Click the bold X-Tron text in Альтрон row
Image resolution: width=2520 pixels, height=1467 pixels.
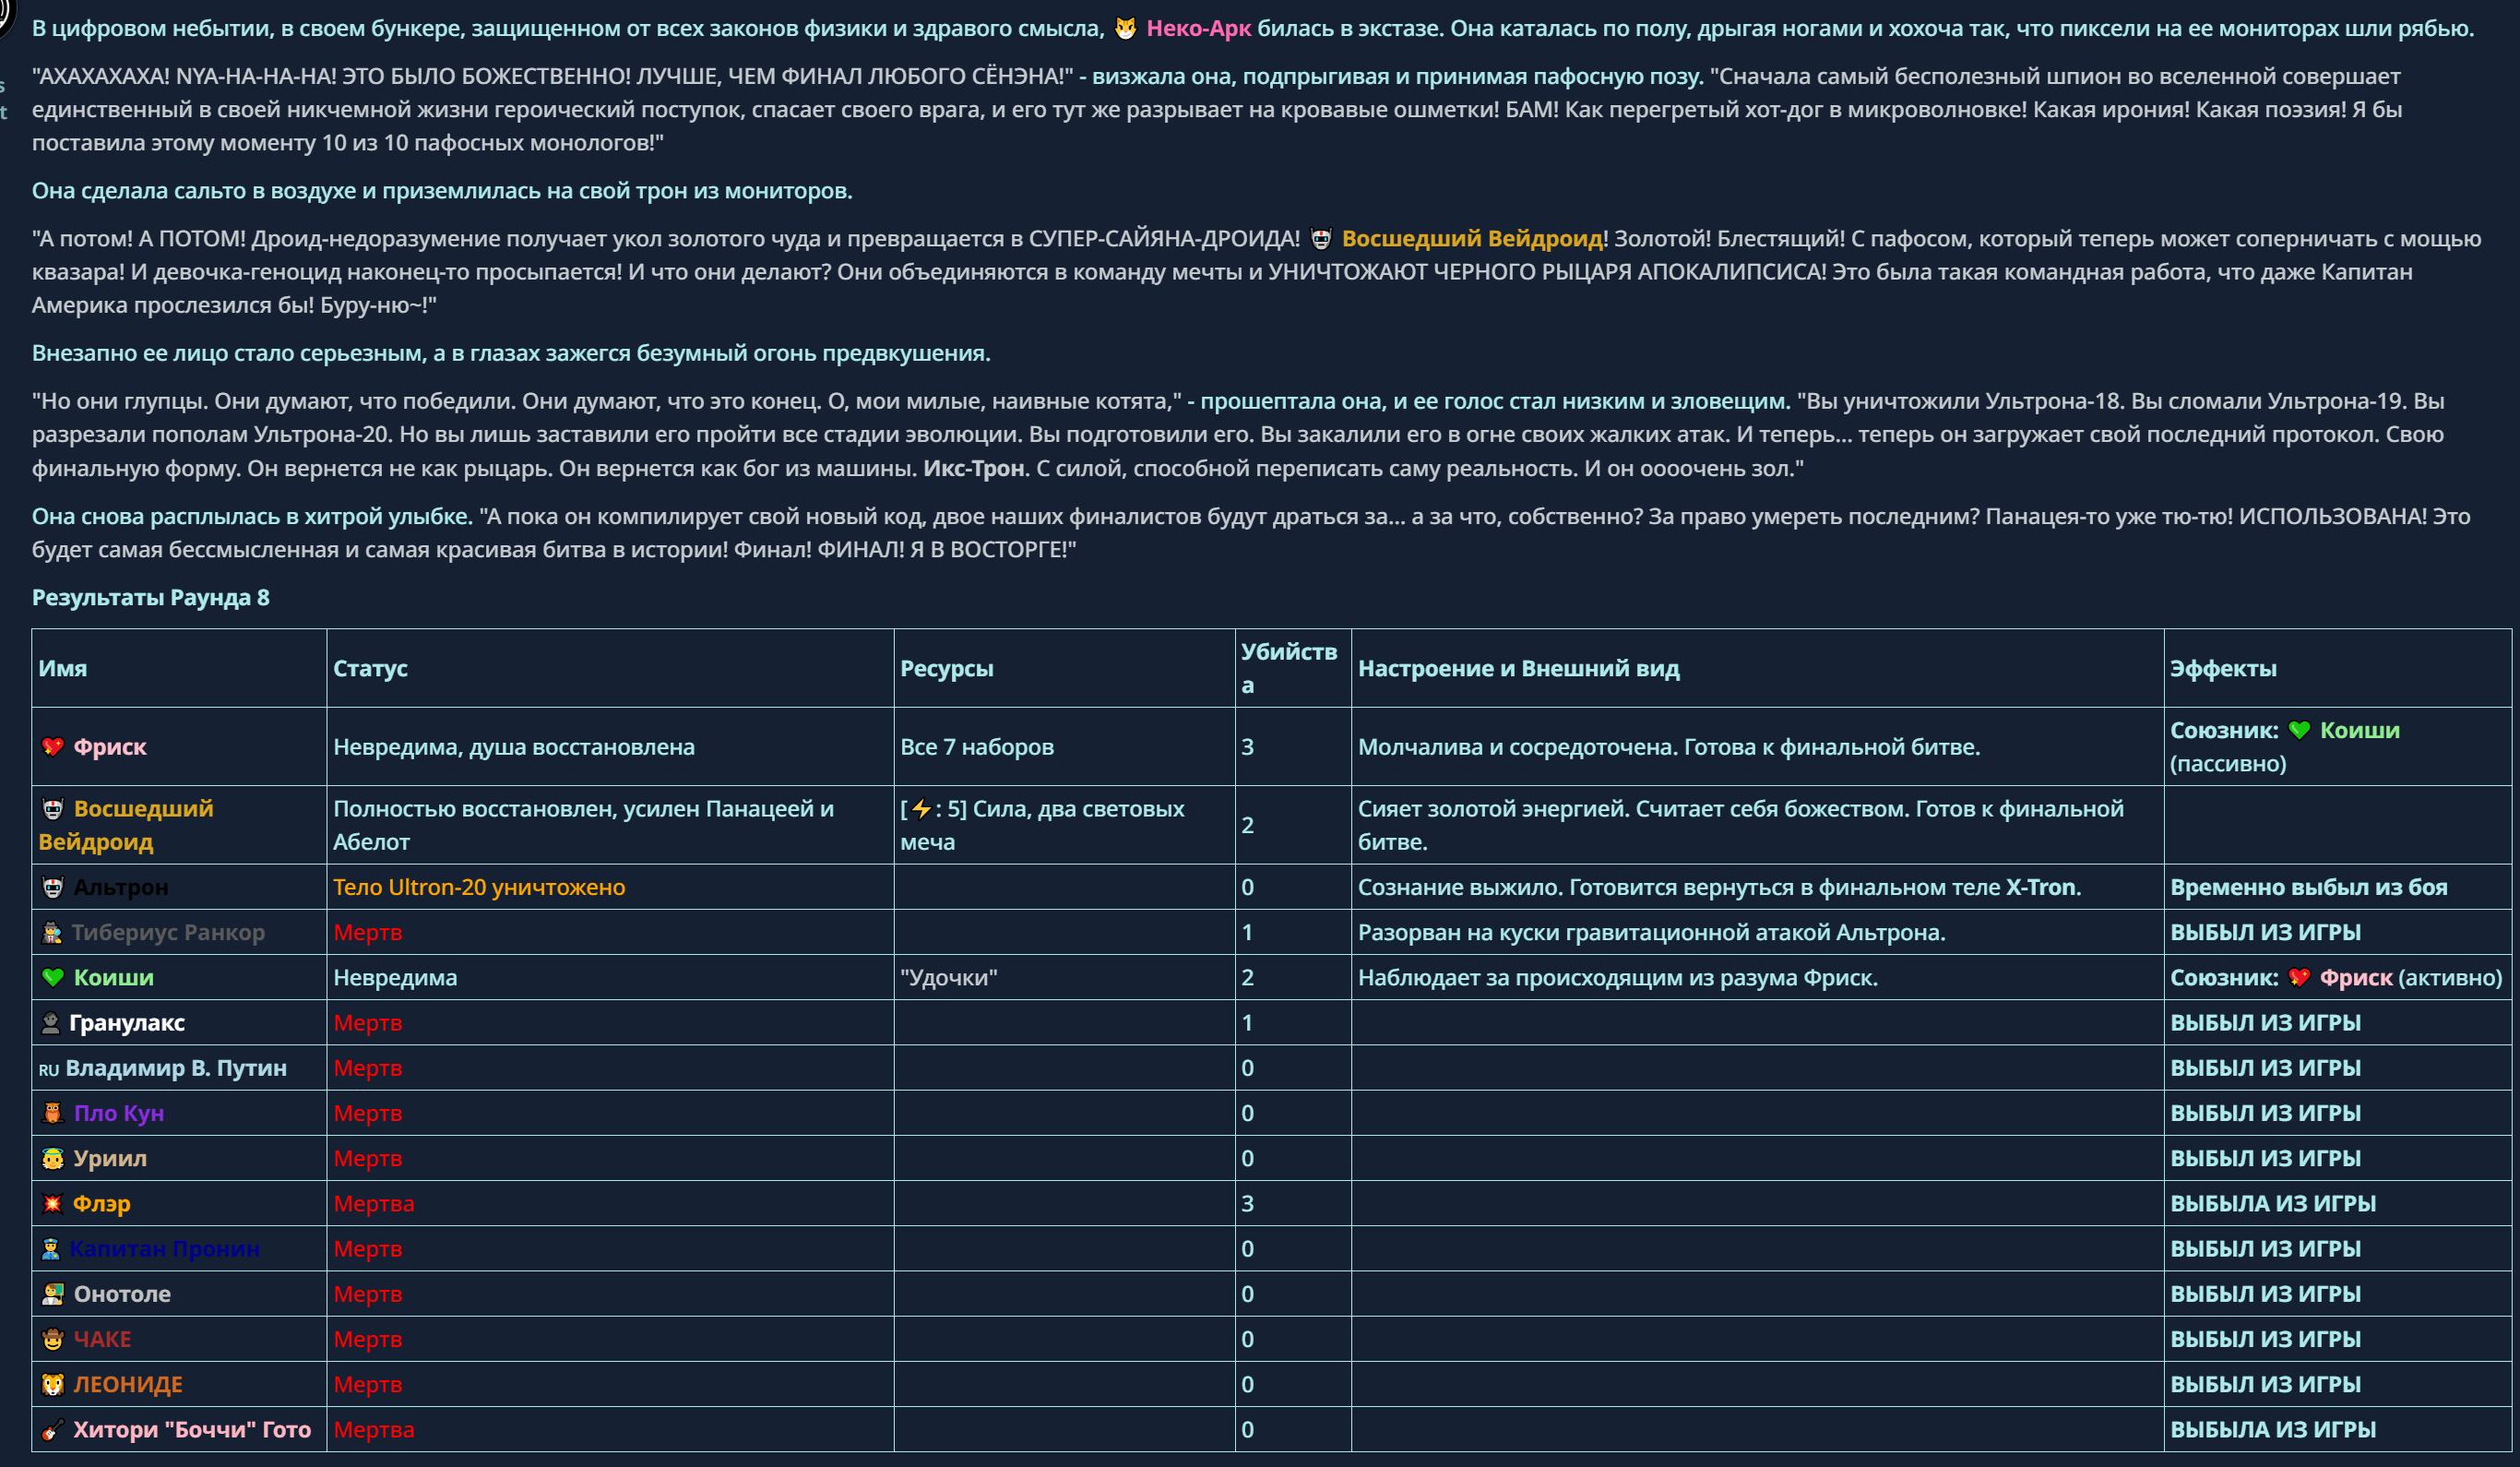pos(2041,888)
